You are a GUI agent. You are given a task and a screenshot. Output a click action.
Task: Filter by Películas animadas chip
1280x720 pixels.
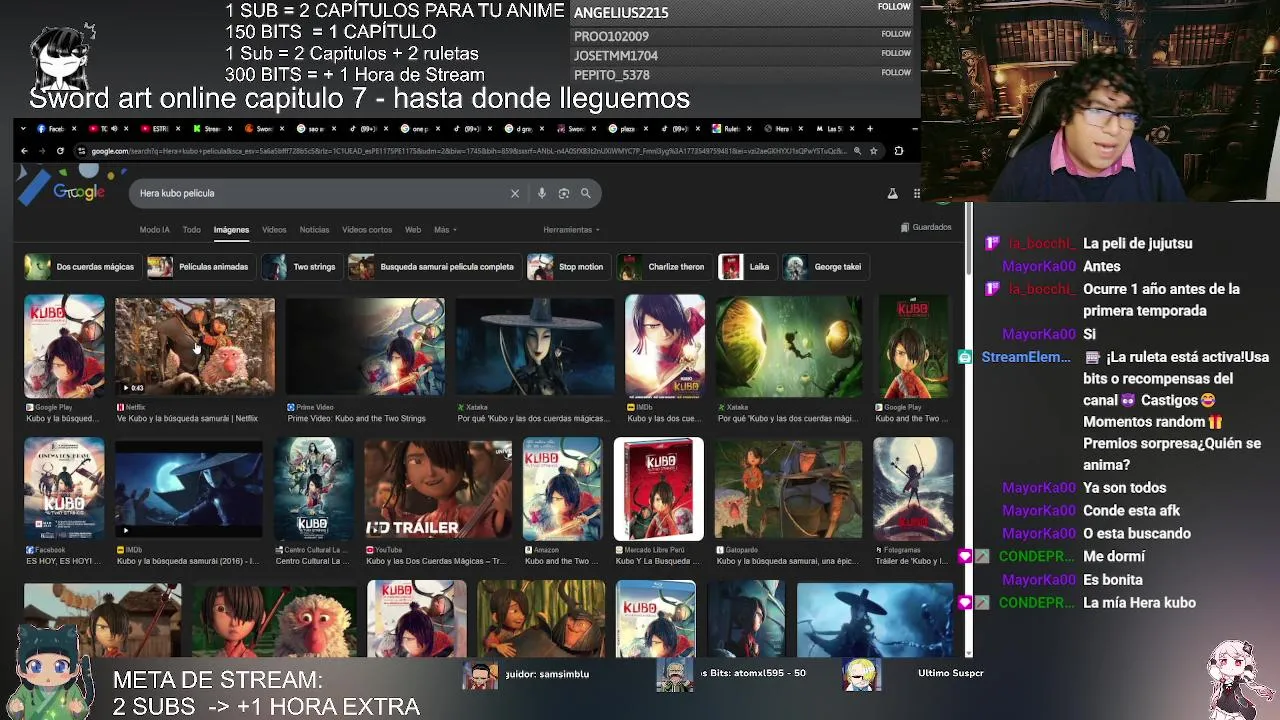[199, 267]
